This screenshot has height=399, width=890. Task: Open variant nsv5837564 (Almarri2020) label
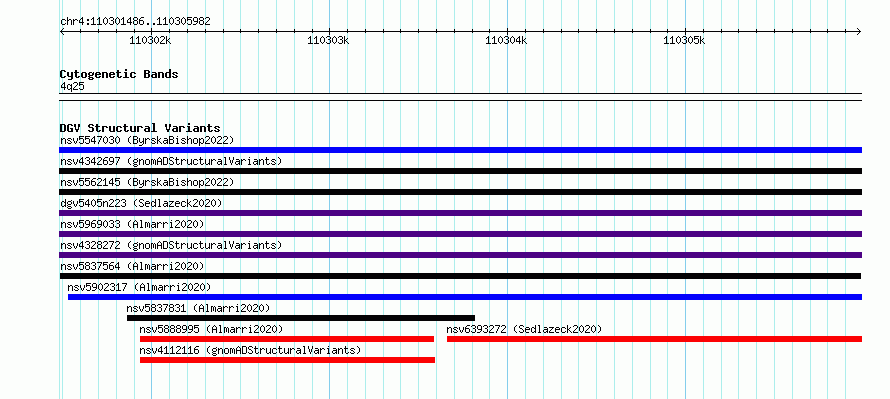tap(132, 266)
